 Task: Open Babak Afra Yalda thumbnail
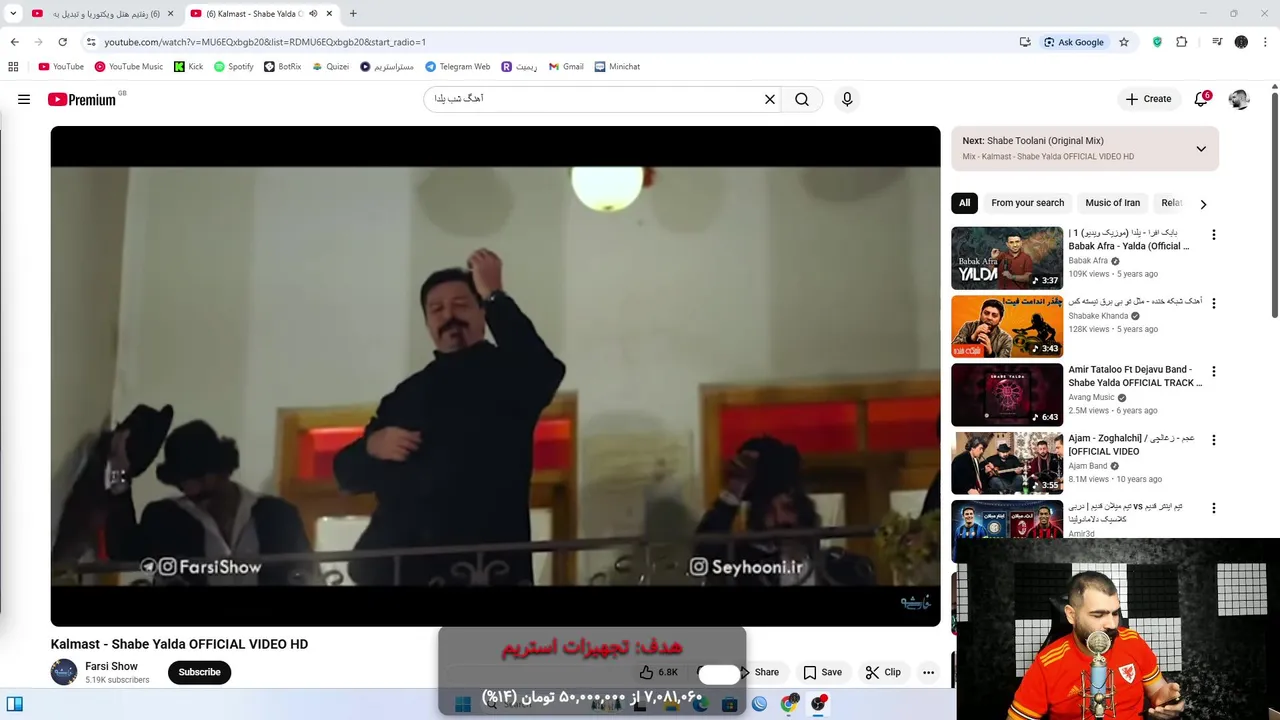pos(1007,258)
